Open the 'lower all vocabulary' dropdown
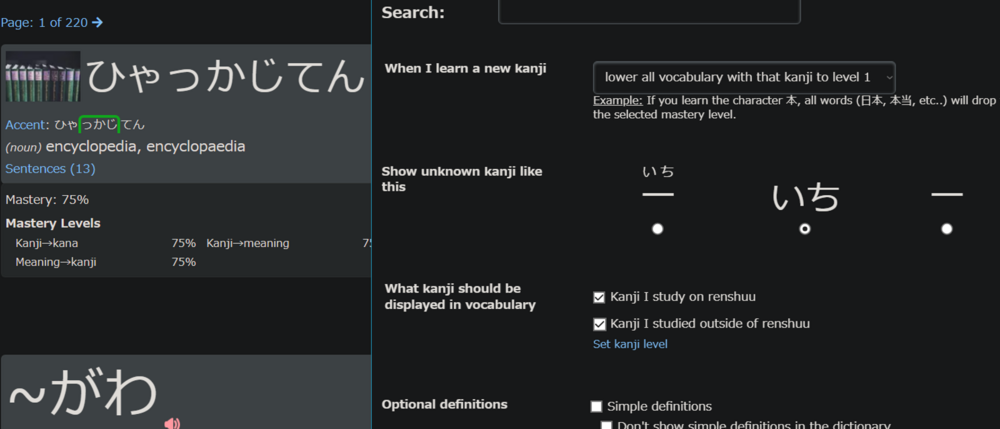 (x=744, y=77)
